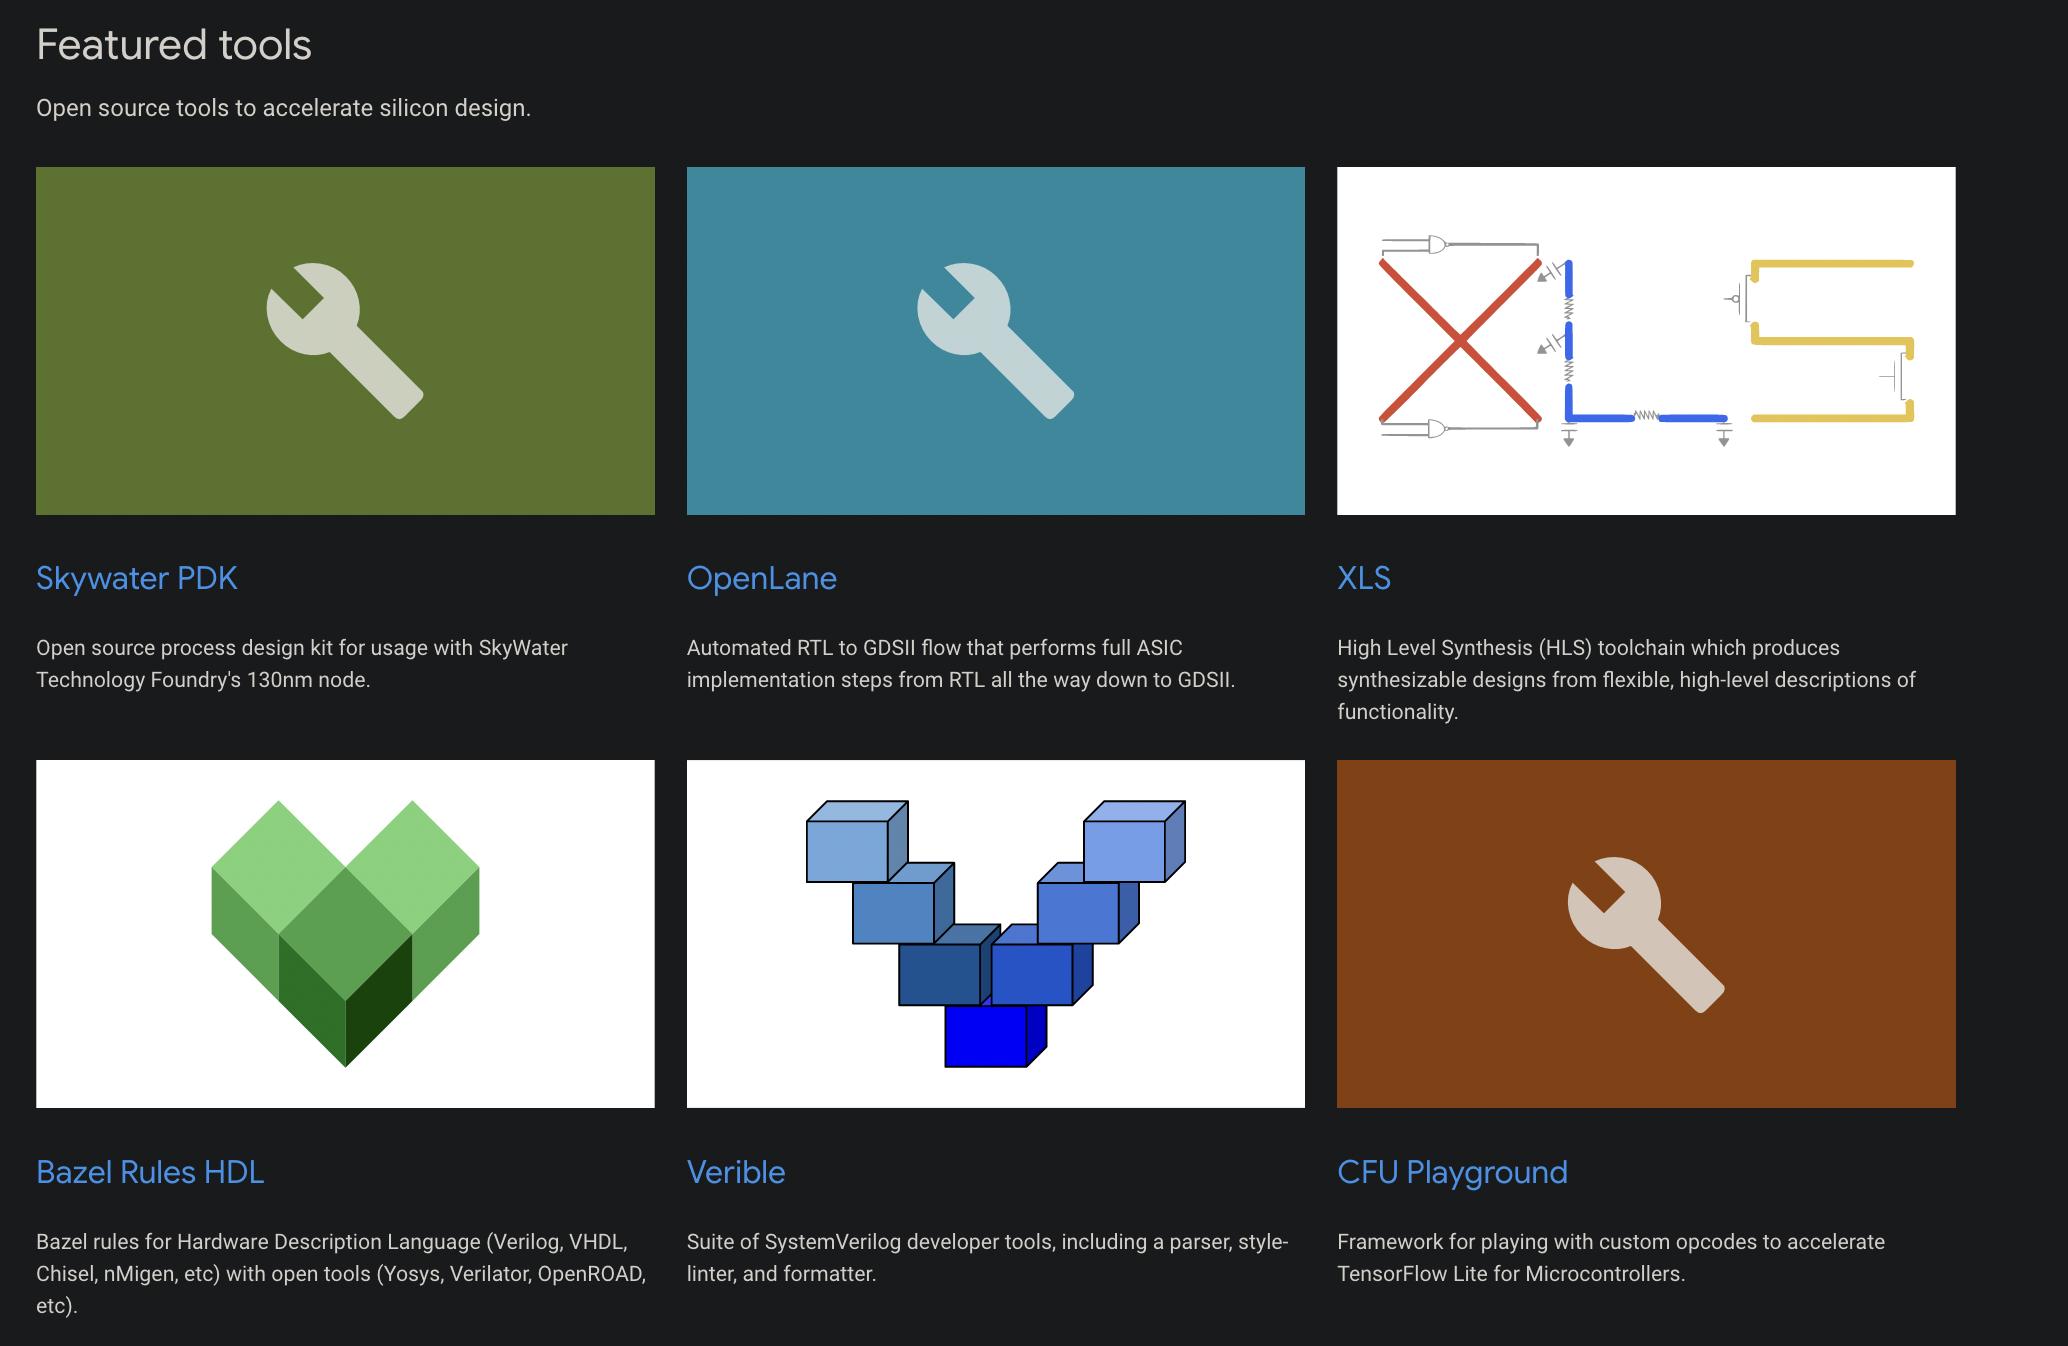Go to the Verible title link
This screenshot has width=2068, height=1346.
click(736, 1172)
